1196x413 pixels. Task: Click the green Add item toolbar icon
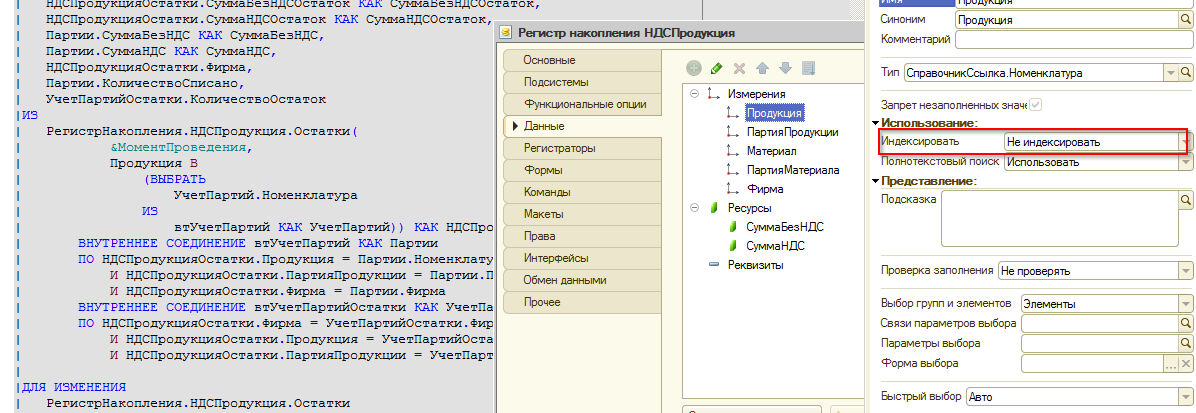coord(694,69)
